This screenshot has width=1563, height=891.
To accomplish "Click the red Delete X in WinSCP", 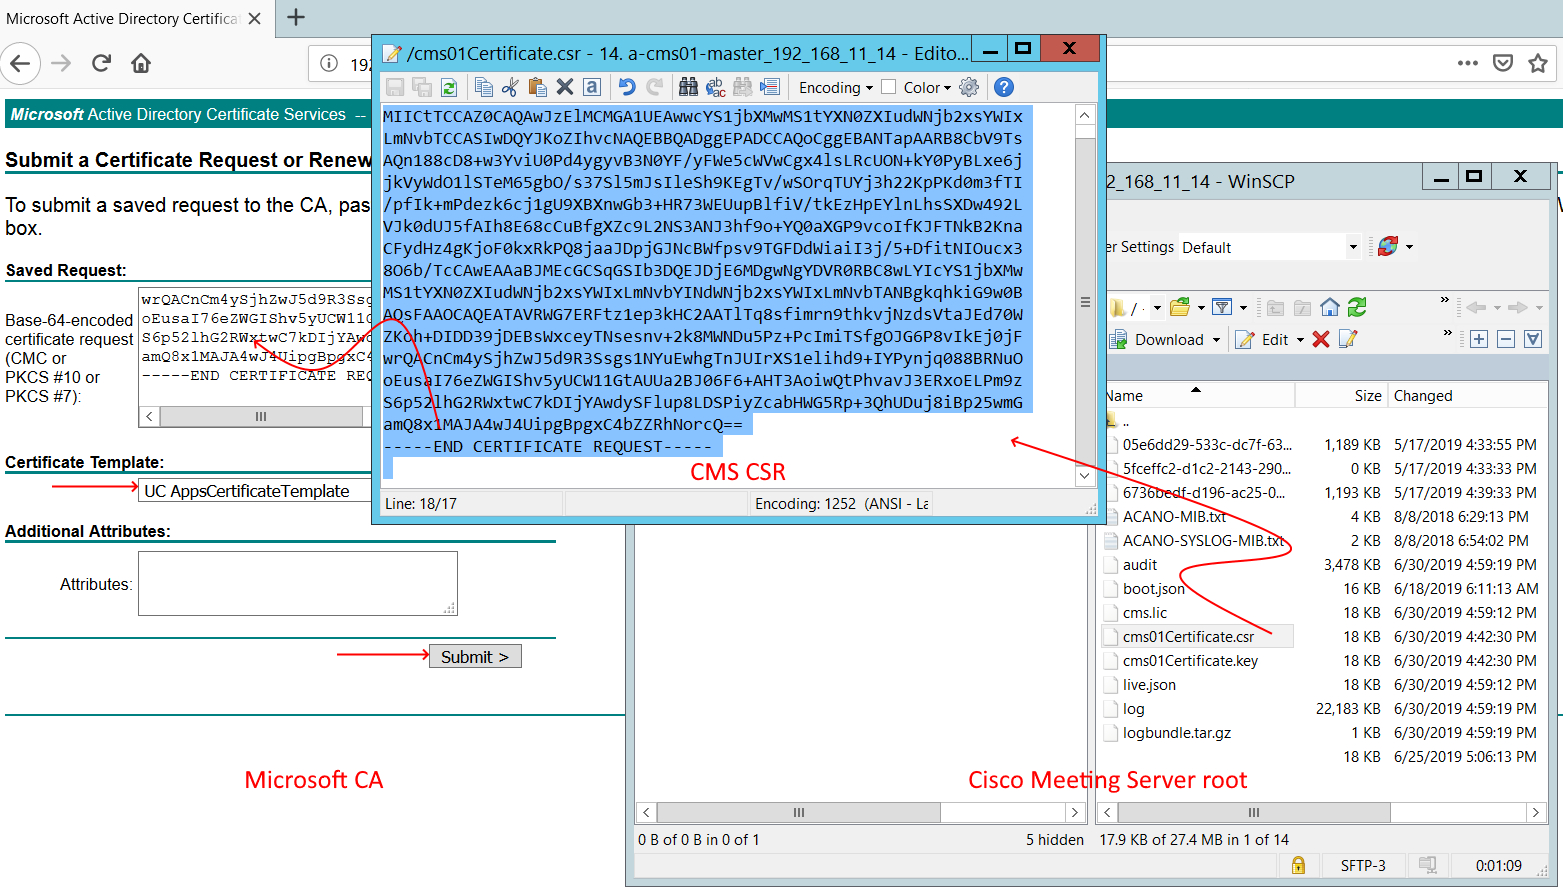I will (x=1321, y=339).
